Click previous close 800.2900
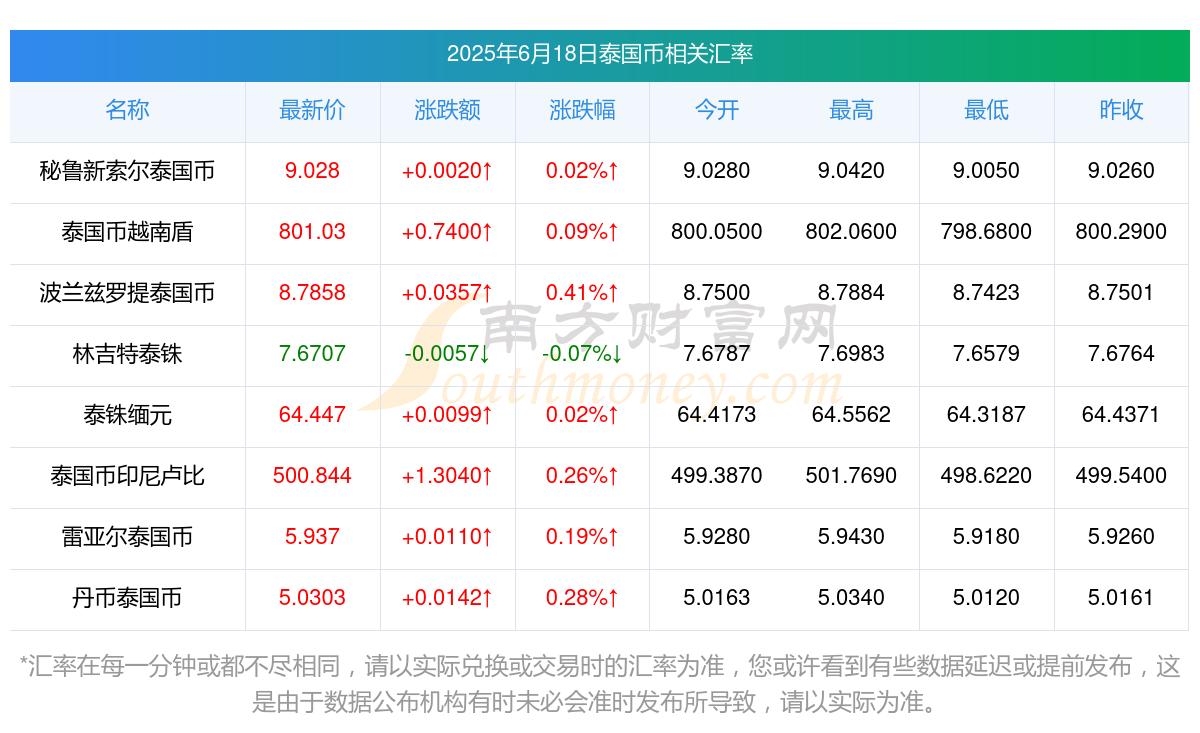This screenshot has height=733, width=1200. [1121, 232]
